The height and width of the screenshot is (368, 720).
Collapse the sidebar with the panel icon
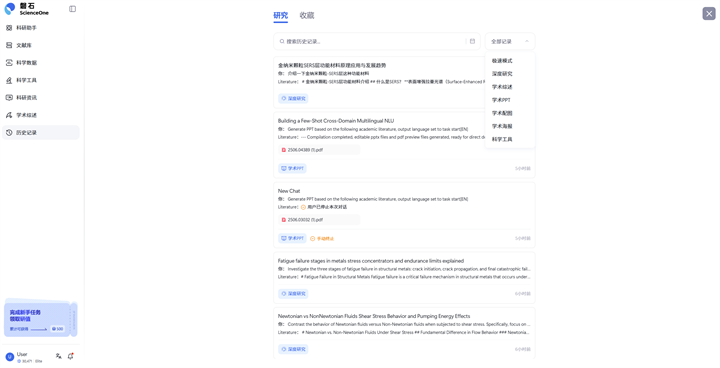tap(73, 9)
